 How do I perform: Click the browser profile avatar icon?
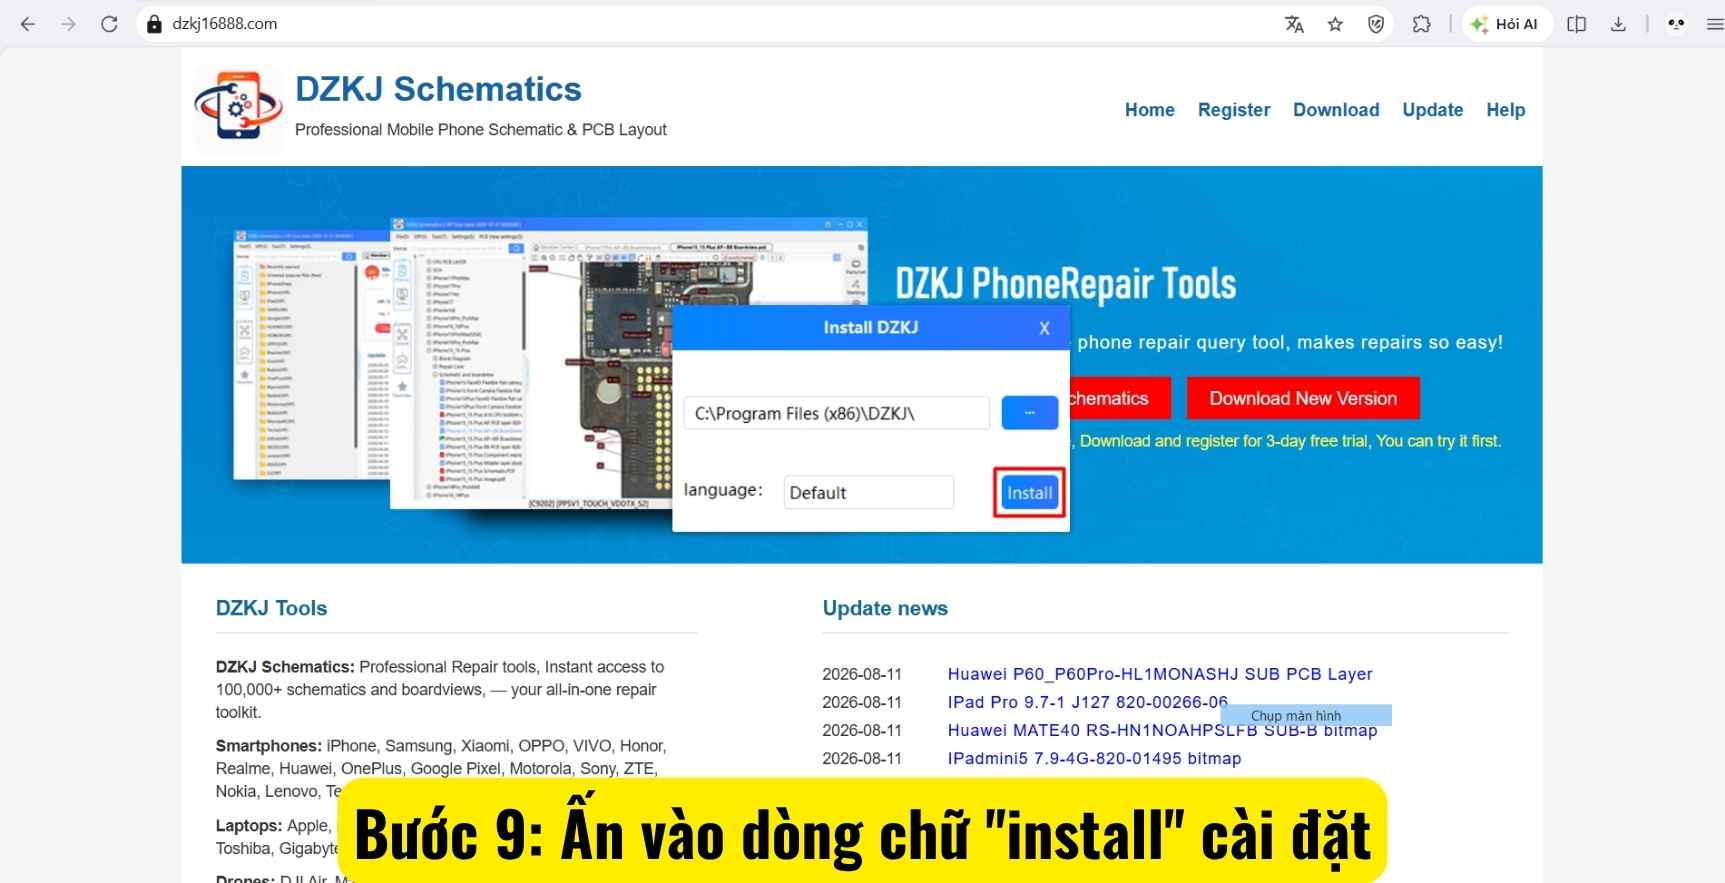point(1676,24)
